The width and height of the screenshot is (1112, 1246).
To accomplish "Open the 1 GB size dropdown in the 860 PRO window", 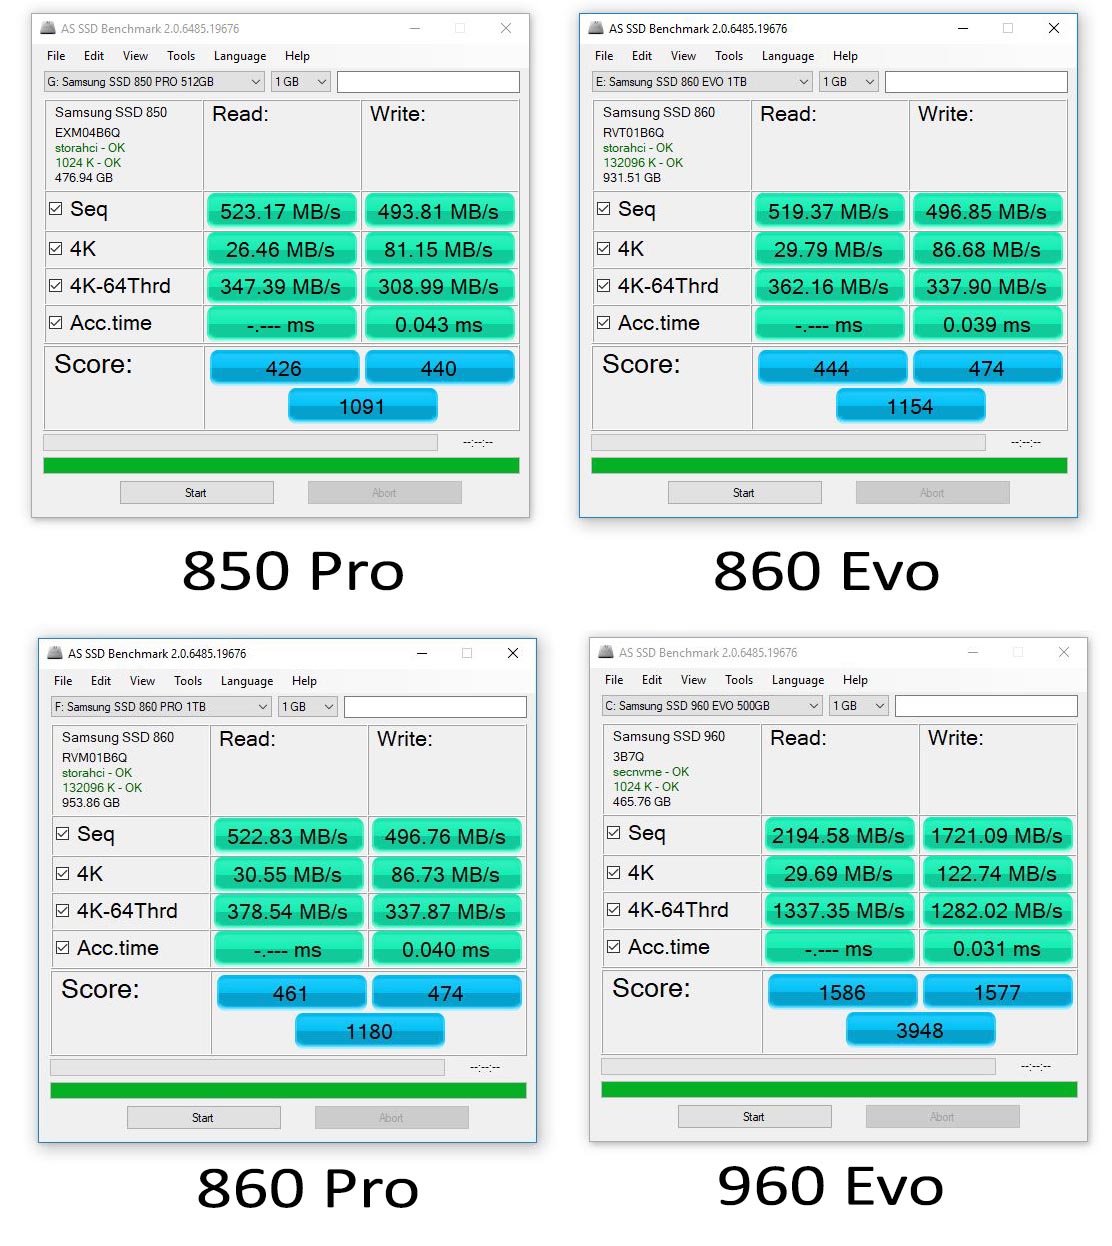I will tap(308, 707).
